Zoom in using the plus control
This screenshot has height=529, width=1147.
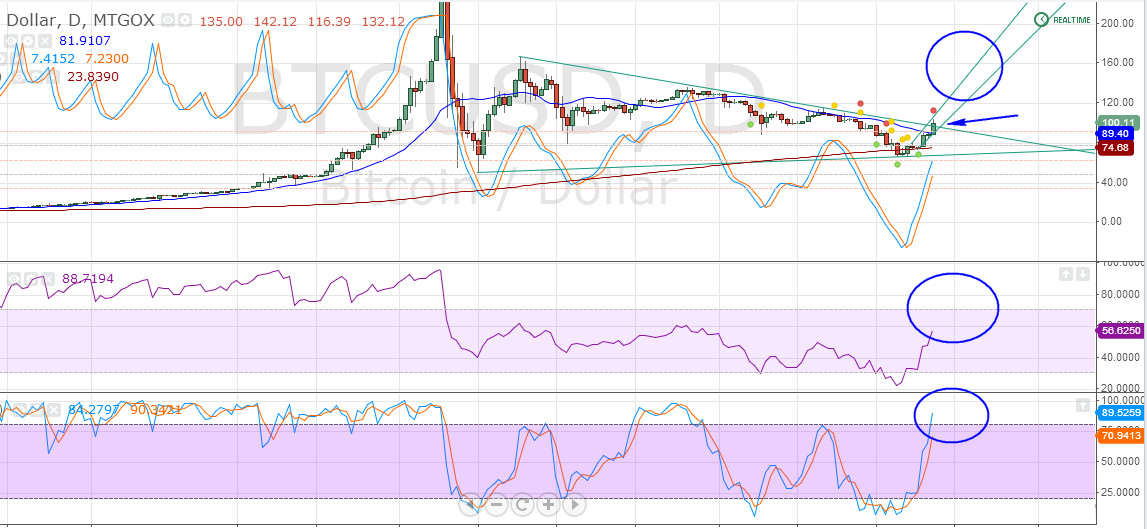pyautogui.click(x=548, y=504)
